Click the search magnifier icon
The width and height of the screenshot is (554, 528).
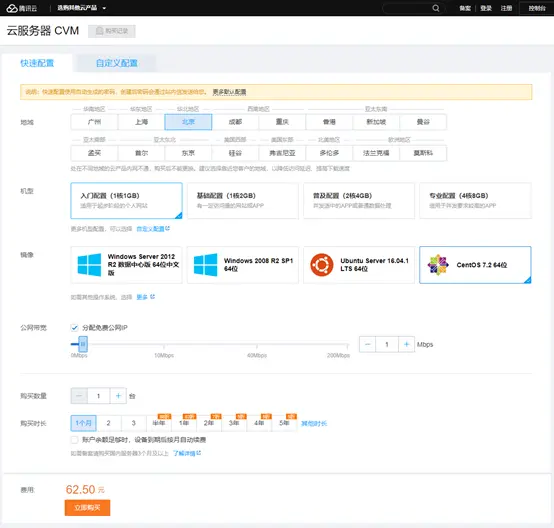(x=436, y=8)
